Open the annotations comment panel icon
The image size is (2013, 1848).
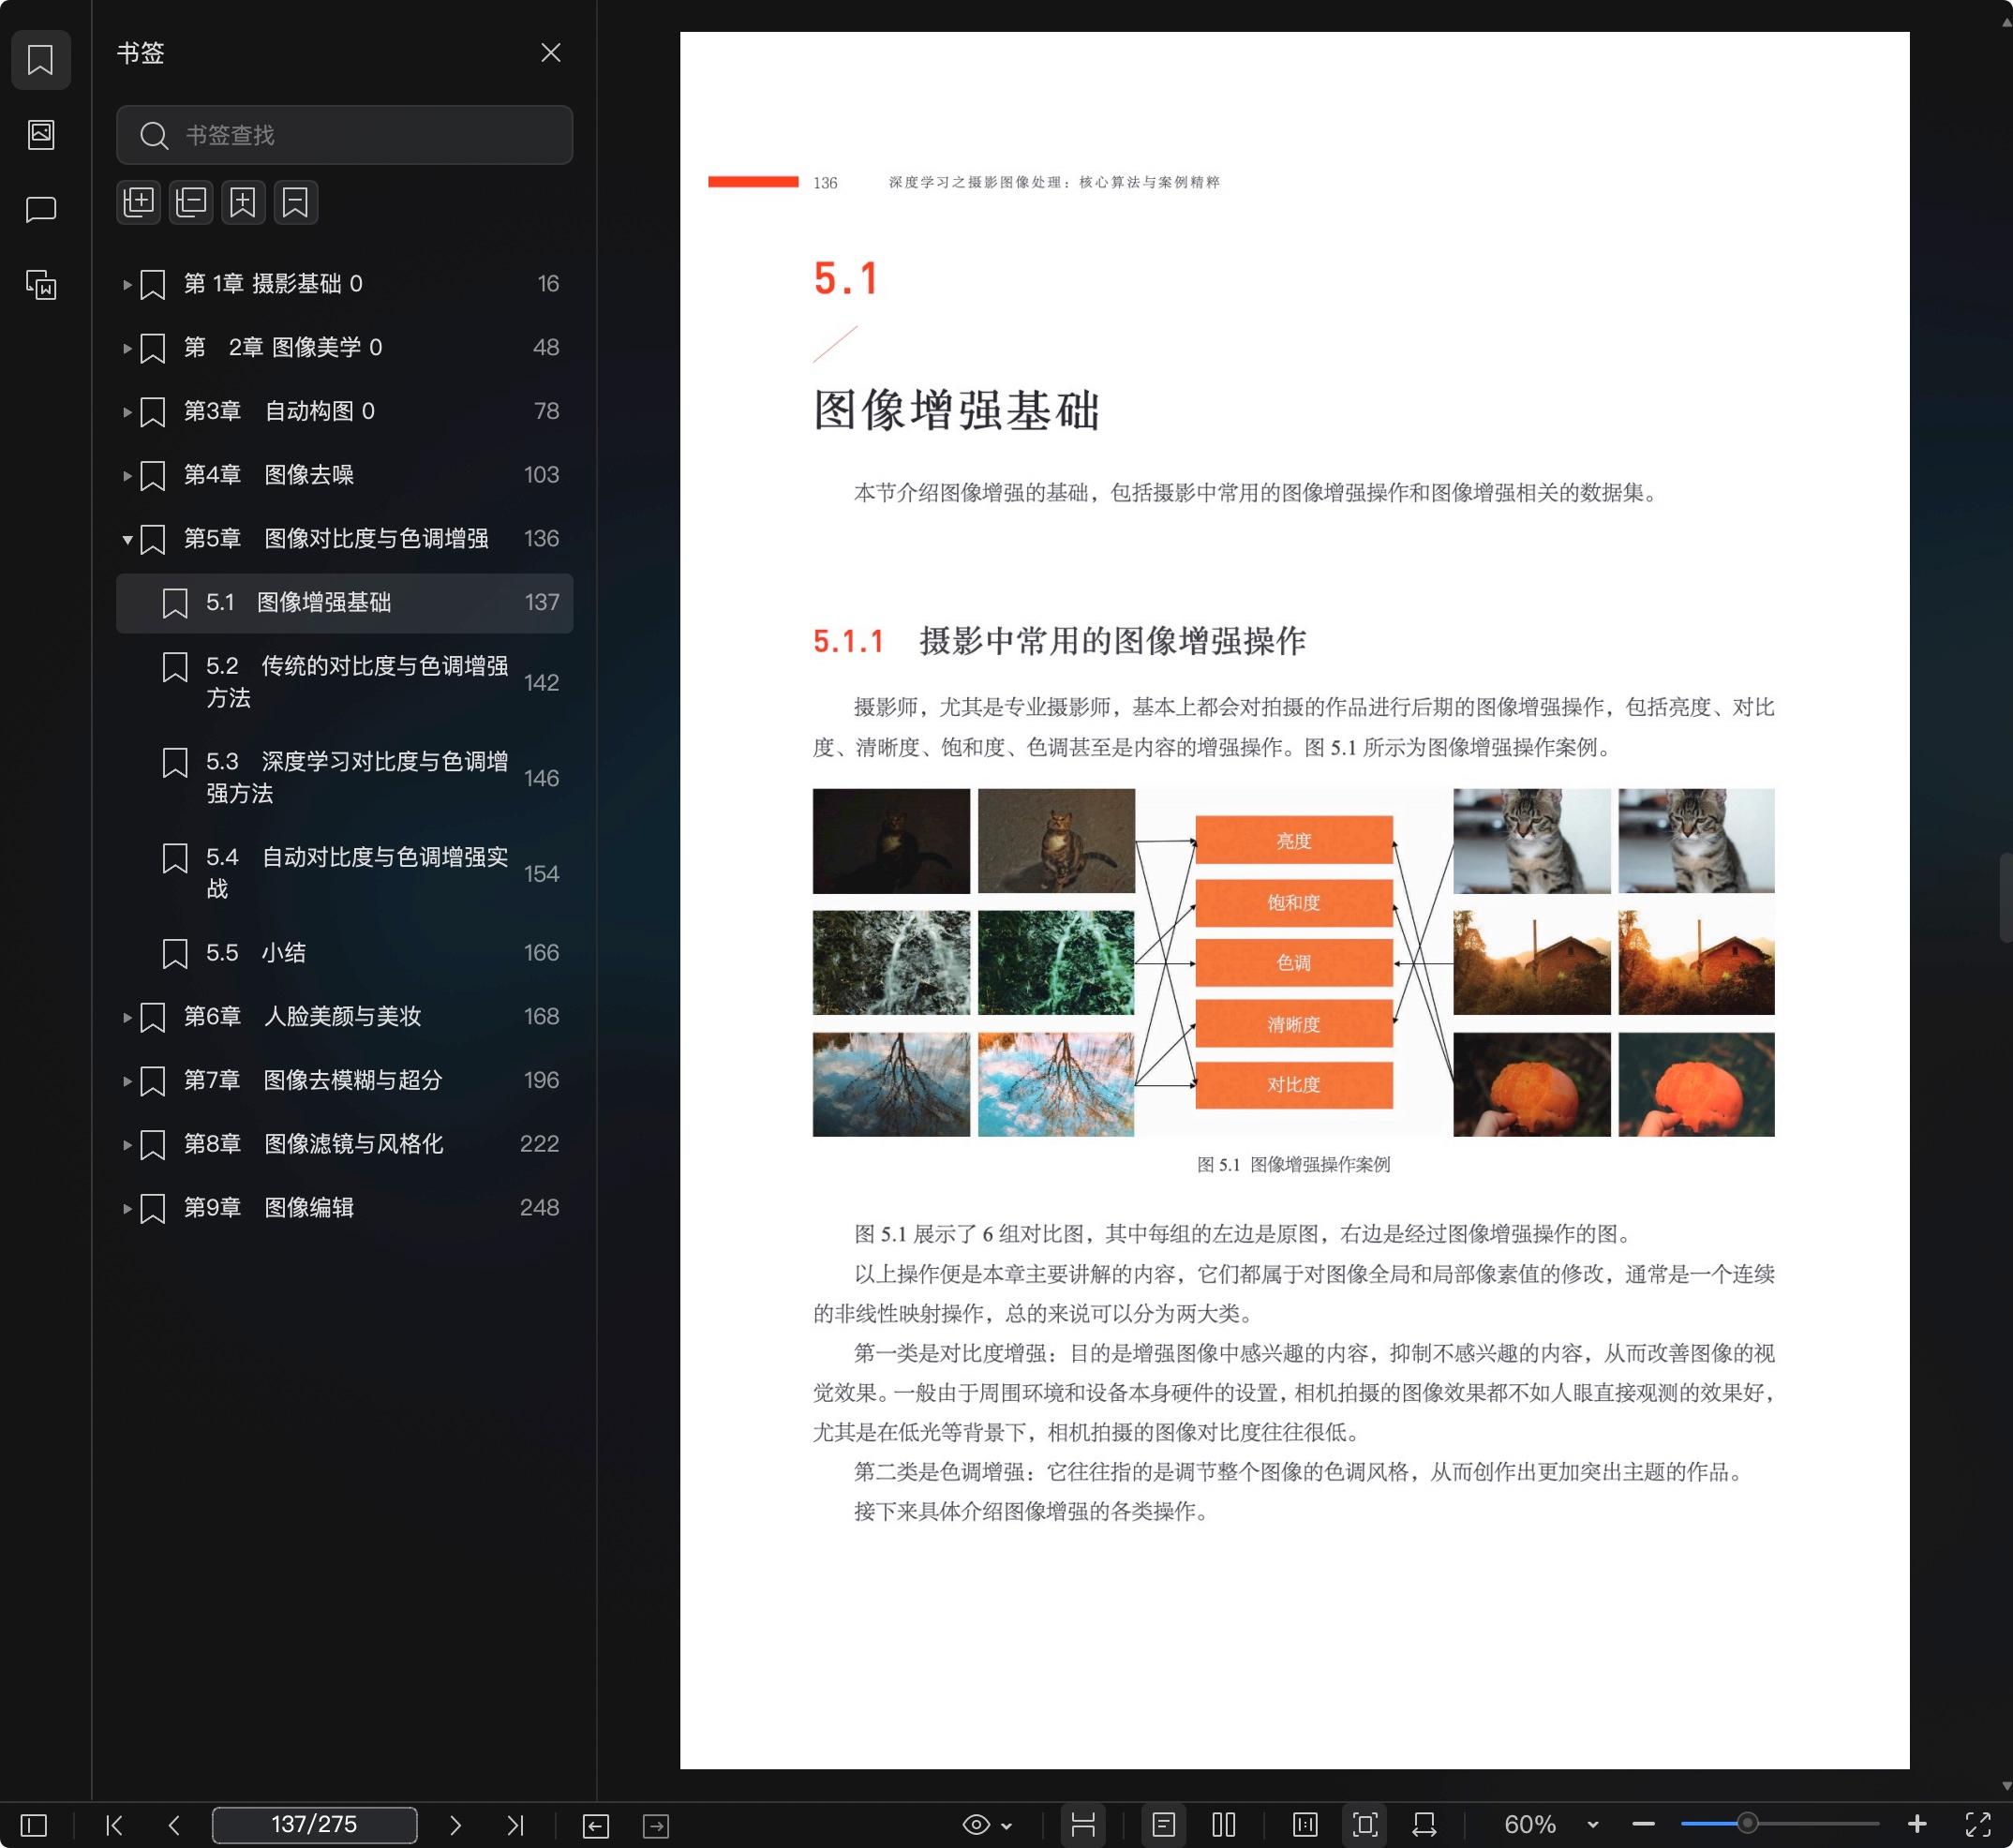click(x=40, y=209)
